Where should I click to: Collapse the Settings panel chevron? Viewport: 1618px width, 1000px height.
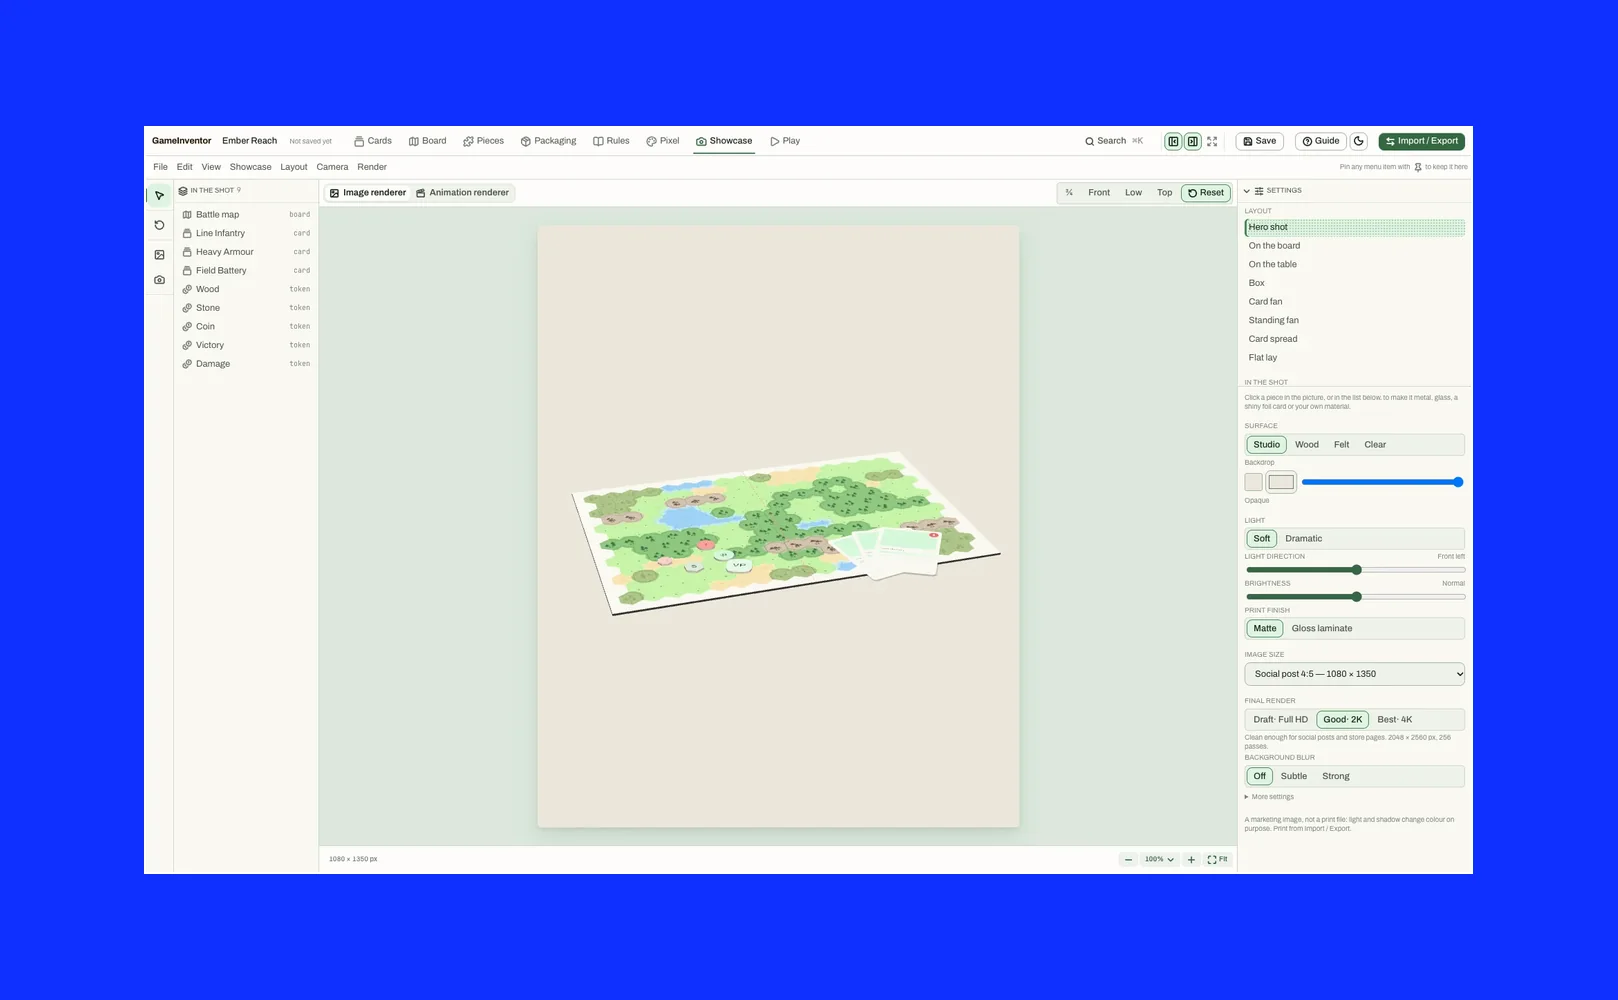click(1247, 190)
